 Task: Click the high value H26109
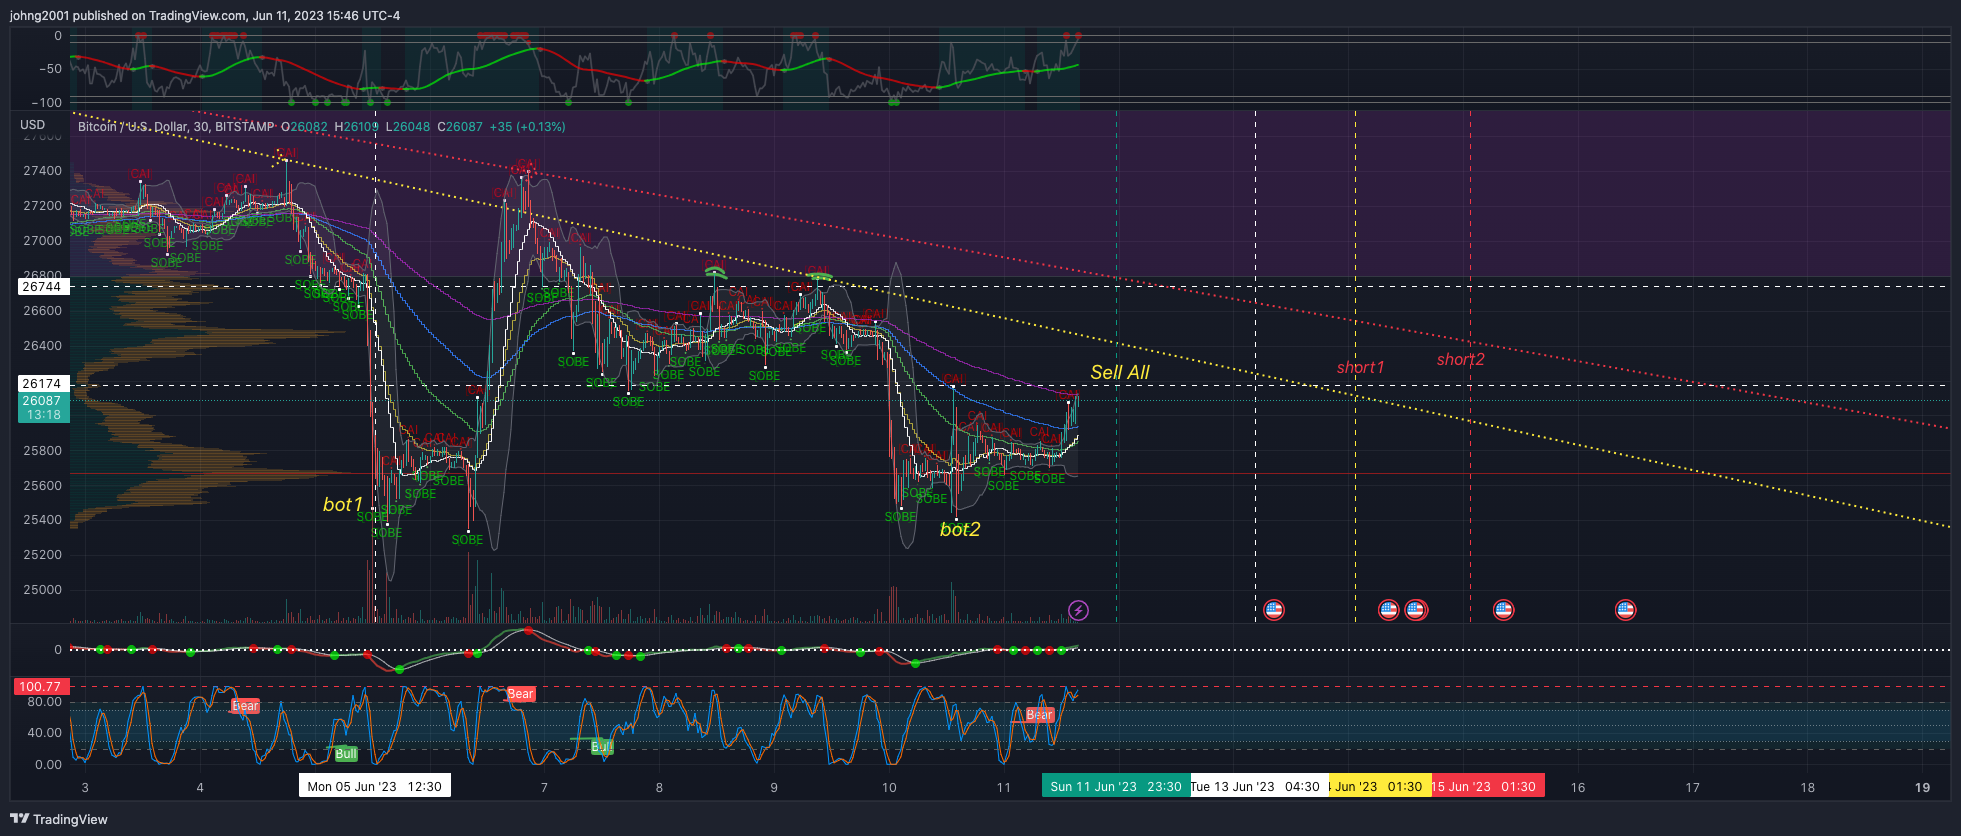[x=357, y=127]
